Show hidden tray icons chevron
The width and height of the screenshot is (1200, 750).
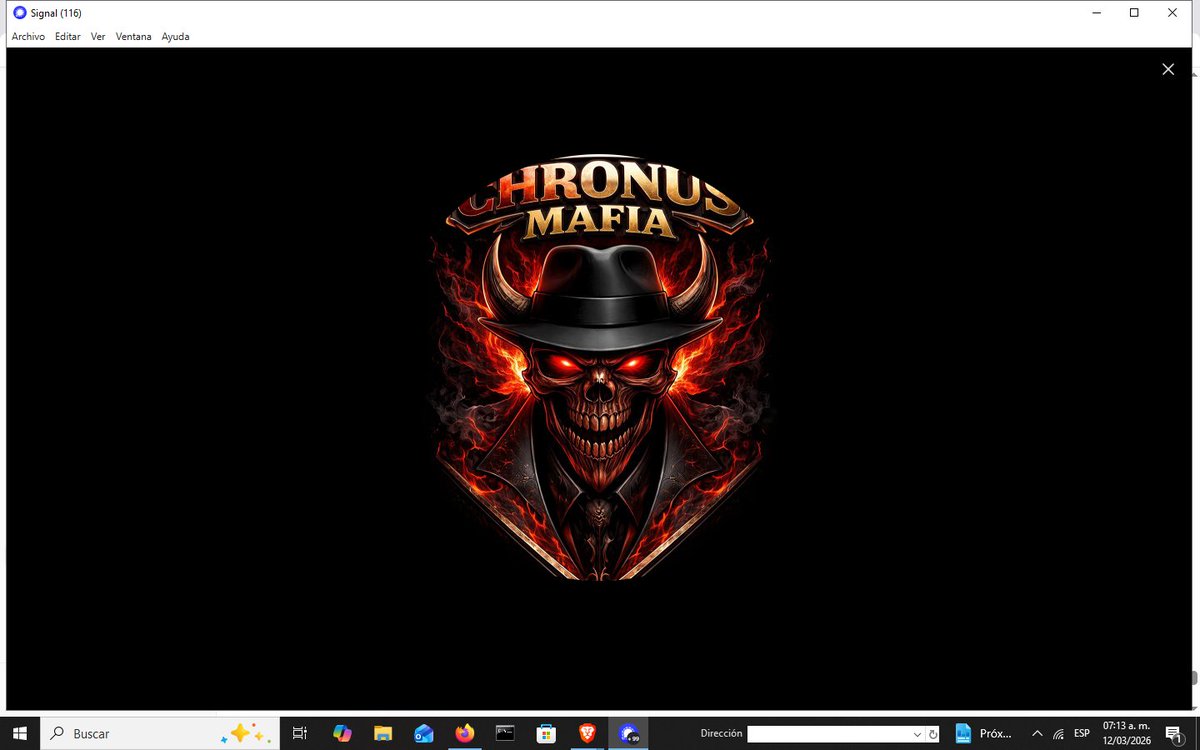[x=1037, y=733]
